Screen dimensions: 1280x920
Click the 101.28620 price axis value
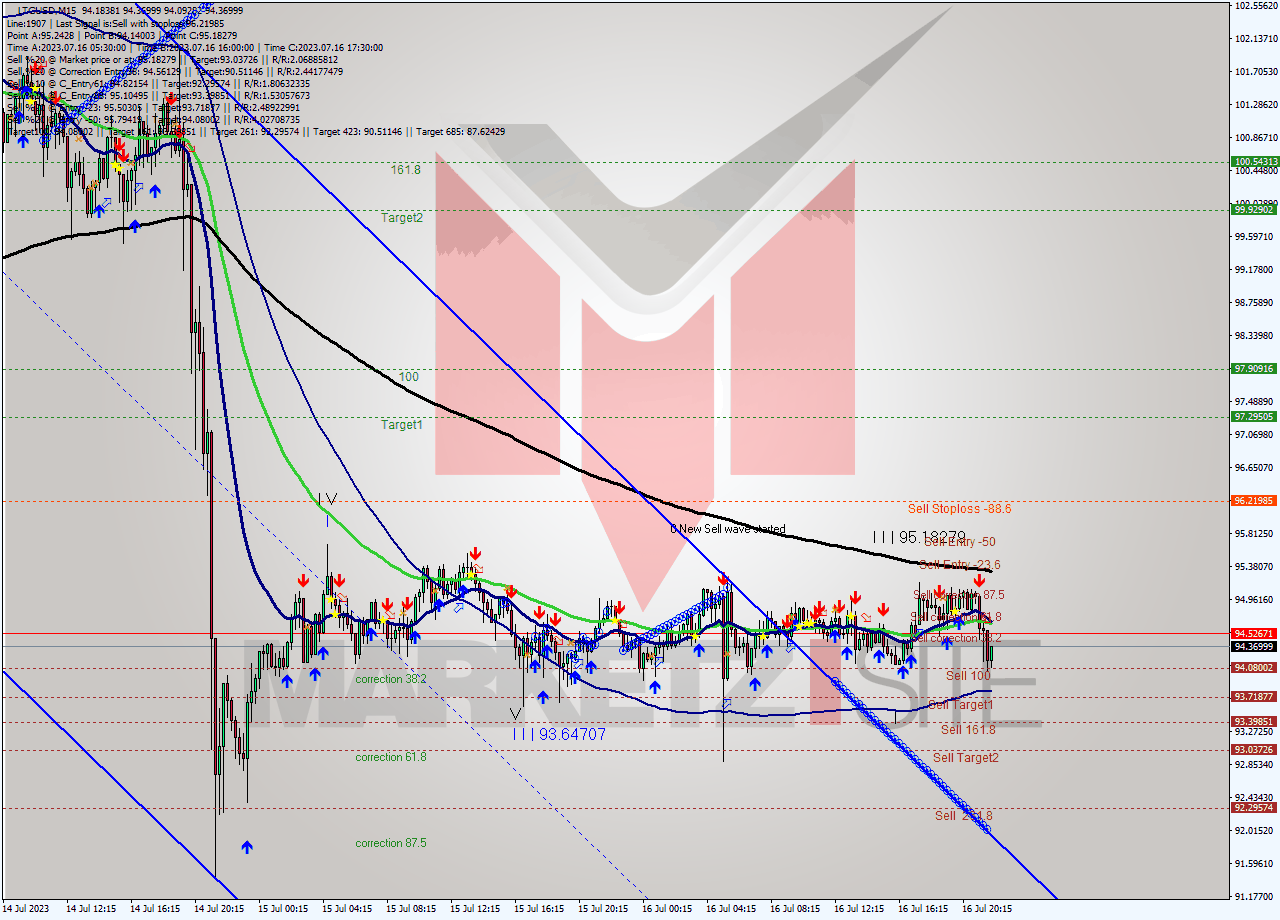point(1256,104)
